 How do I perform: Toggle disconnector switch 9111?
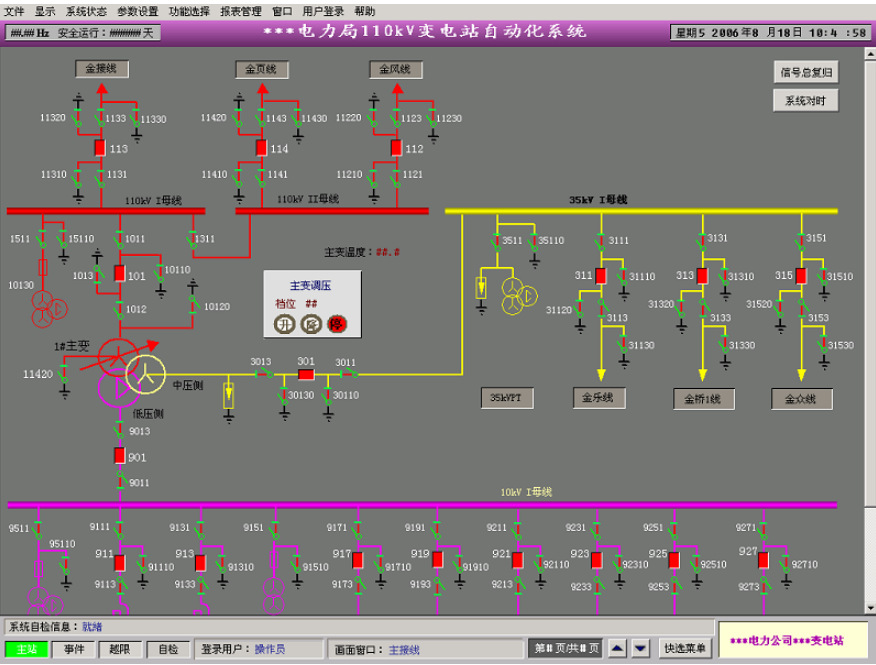point(119,529)
